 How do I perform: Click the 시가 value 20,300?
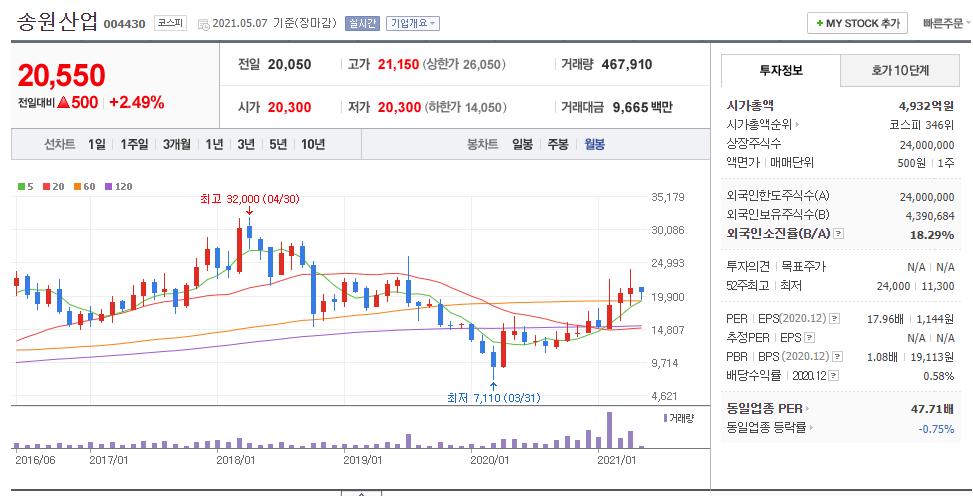click(290, 107)
